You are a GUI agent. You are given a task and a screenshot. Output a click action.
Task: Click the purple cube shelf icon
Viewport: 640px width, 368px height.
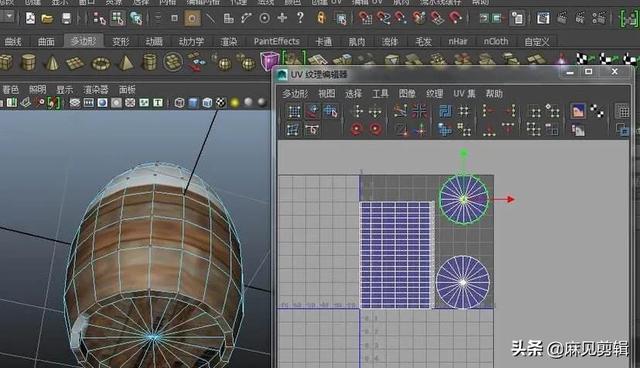pos(269,62)
